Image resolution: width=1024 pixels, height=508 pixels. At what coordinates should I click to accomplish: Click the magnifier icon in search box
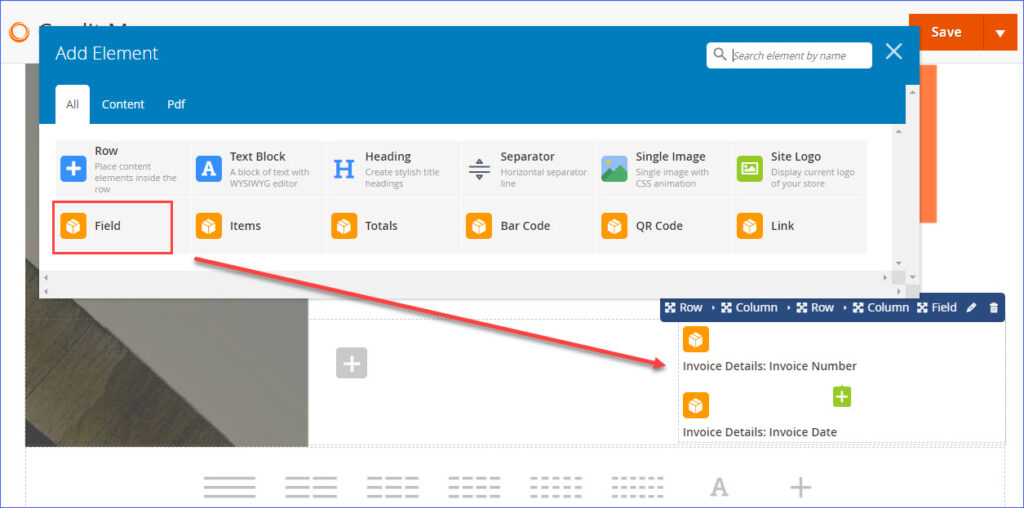pyautogui.click(x=720, y=55)
